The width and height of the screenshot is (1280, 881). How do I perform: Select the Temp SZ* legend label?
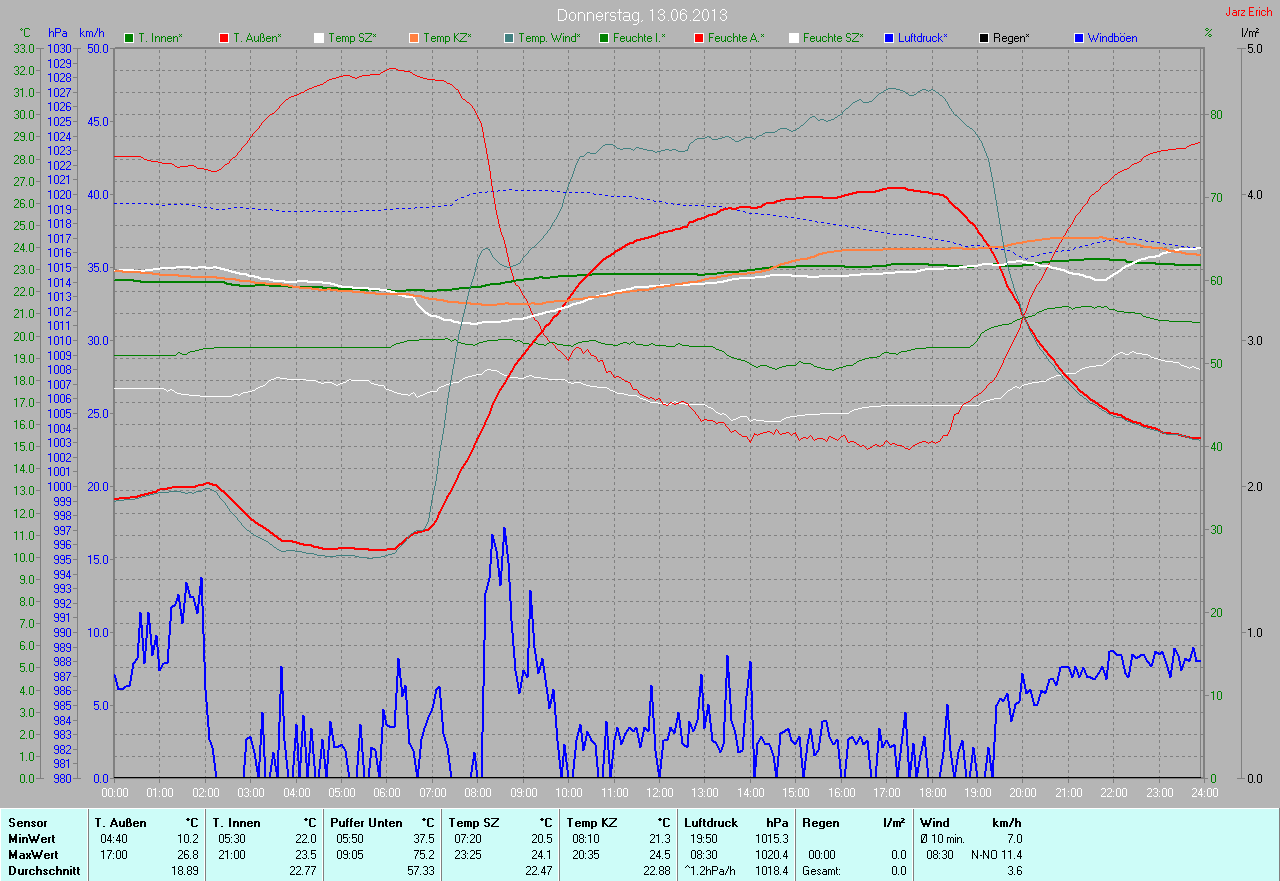(x=352, y=38)
